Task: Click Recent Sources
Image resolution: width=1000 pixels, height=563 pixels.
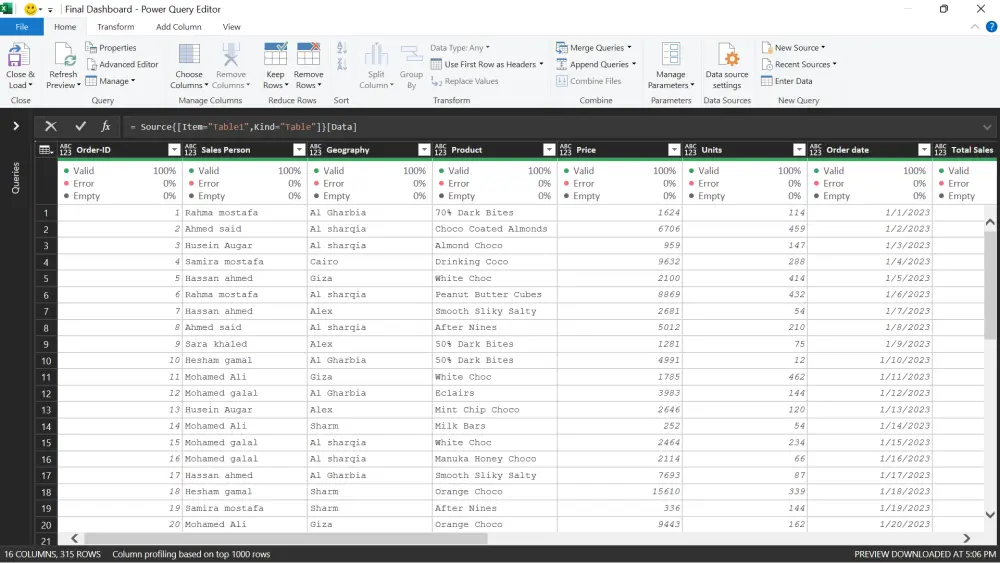Action: click(x=799, y=64)
